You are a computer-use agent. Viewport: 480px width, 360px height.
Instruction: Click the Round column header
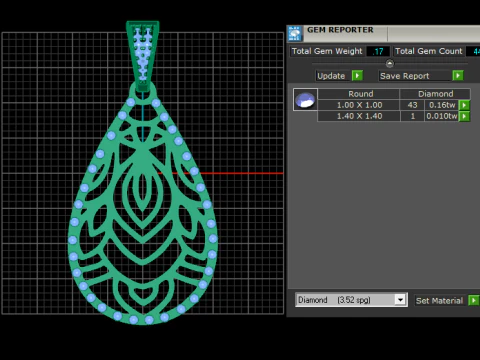pyautogui.click(x=359, y=94)
